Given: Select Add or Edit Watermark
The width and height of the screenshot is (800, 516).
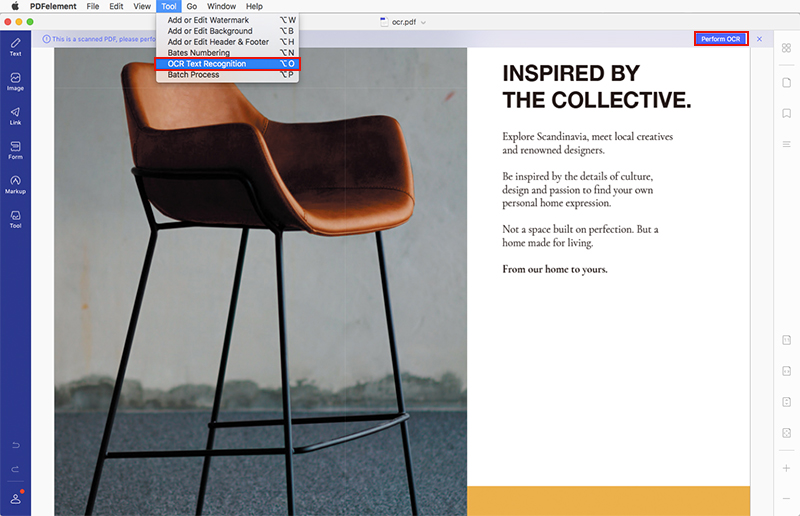Looking at the screenshot, I should [x=208, y=20].
